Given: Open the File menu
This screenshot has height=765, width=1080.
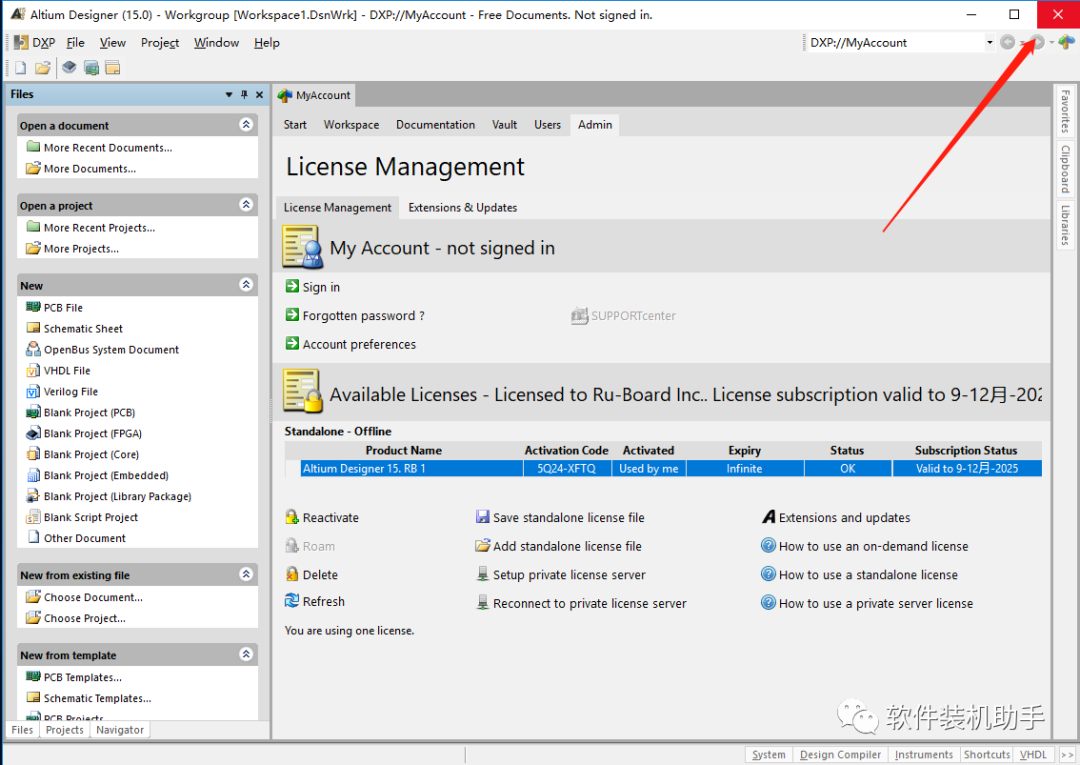Looking at the screenshot, I should point(75,43).
